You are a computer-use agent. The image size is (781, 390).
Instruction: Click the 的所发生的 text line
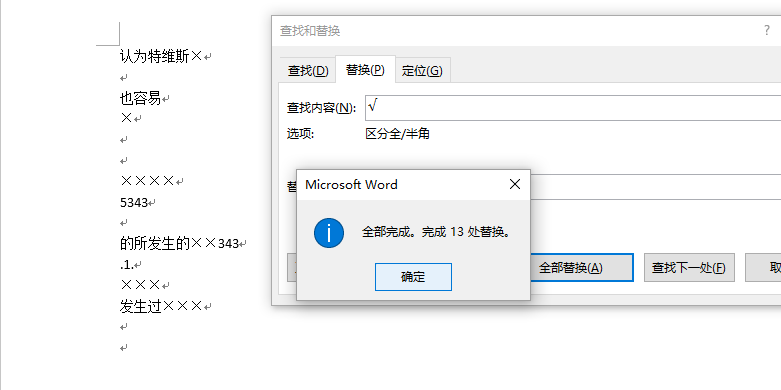(x=155, y=244)
